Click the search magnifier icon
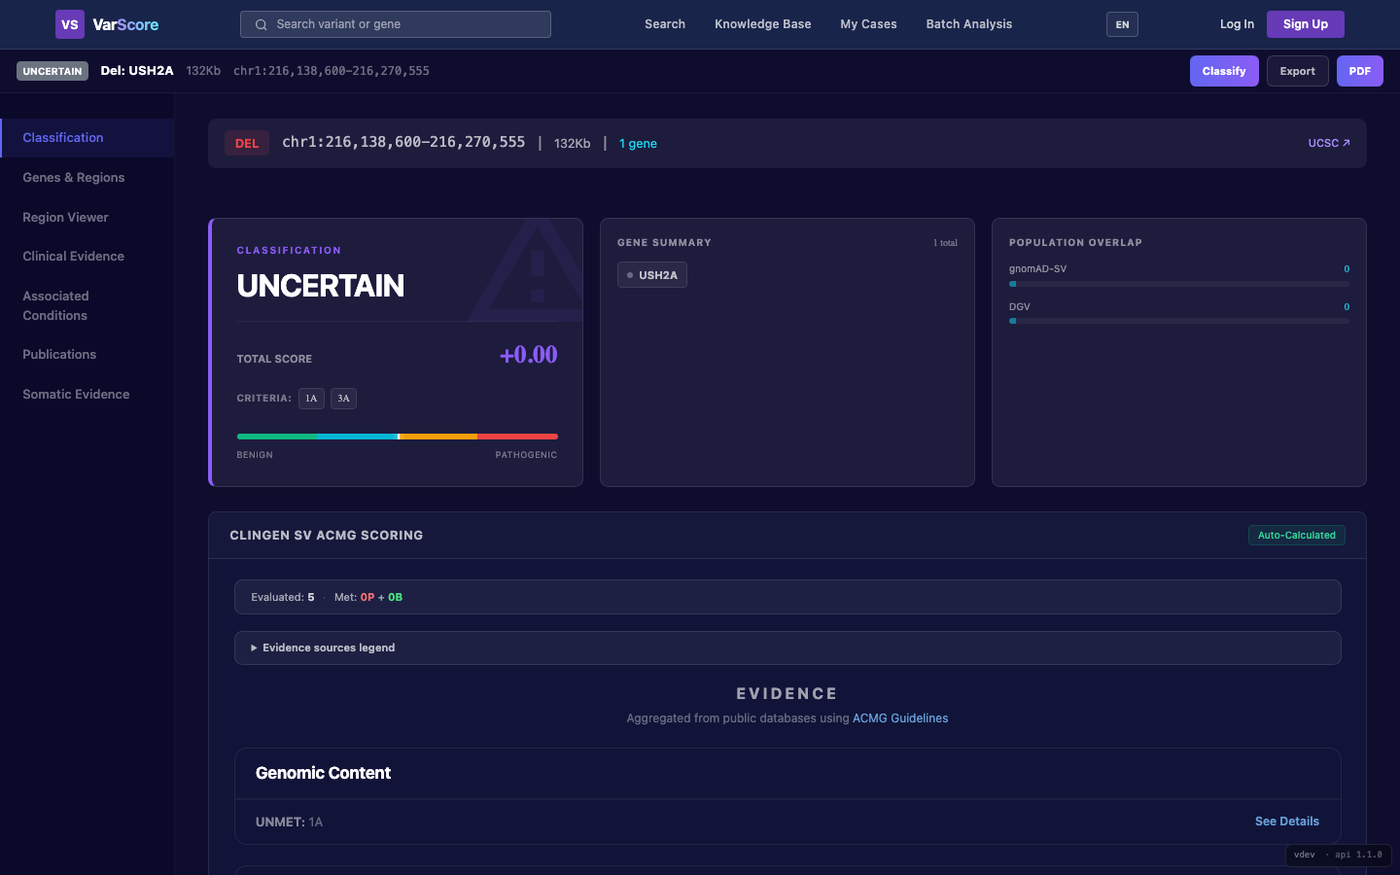1400x875 pixels. (261, 24)
